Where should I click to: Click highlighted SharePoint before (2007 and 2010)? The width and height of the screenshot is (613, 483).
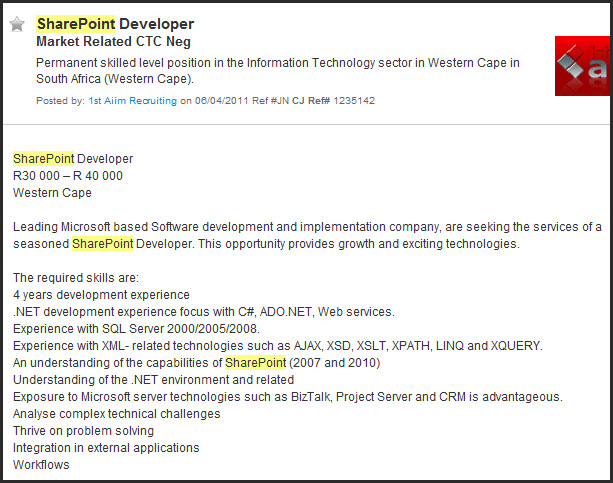255,363
